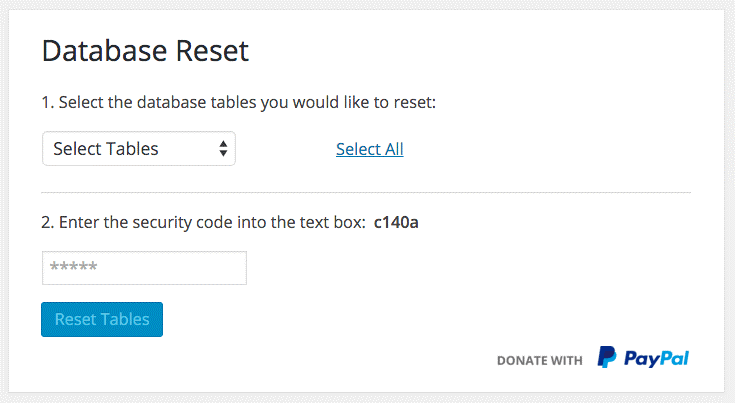Image resolution: width=735 pixels, height=403 pixels.
Task: Click the upward arrow of the tables selector
Action: [223, 144]
